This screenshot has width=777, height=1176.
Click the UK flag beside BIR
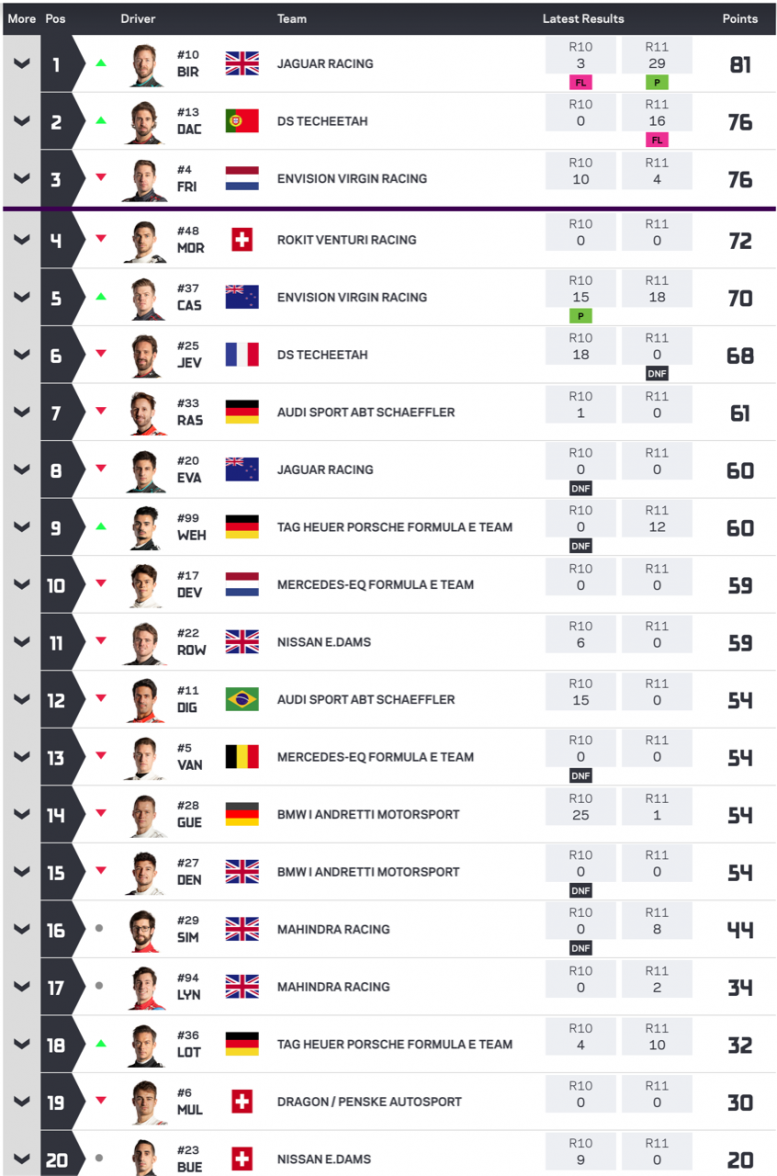[242, 64]
